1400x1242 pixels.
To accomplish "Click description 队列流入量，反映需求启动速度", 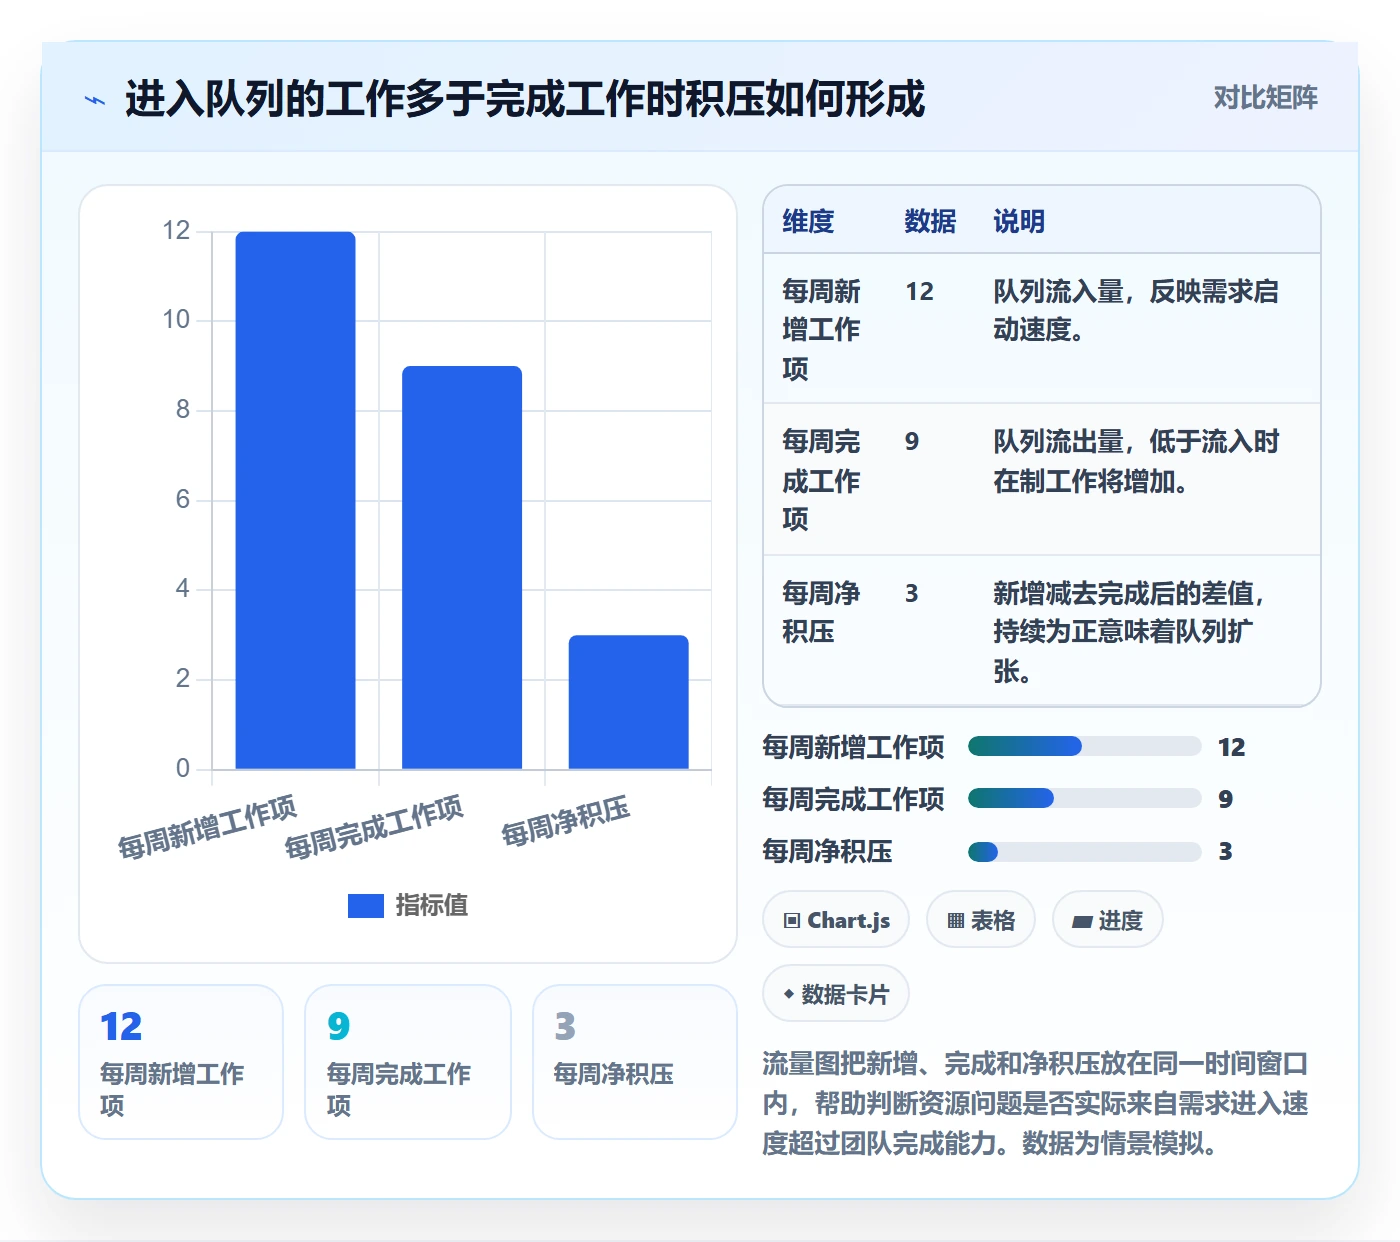I will (1136, 310).
